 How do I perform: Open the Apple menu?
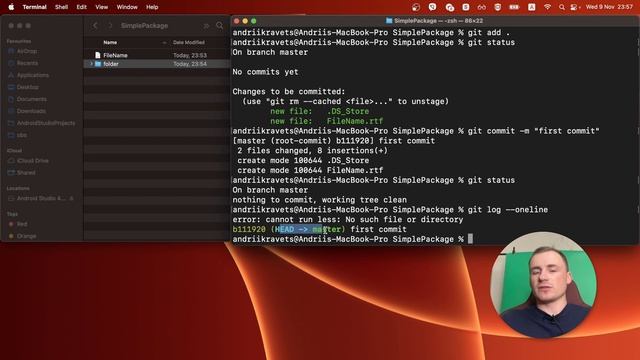(x=11, y=7)
